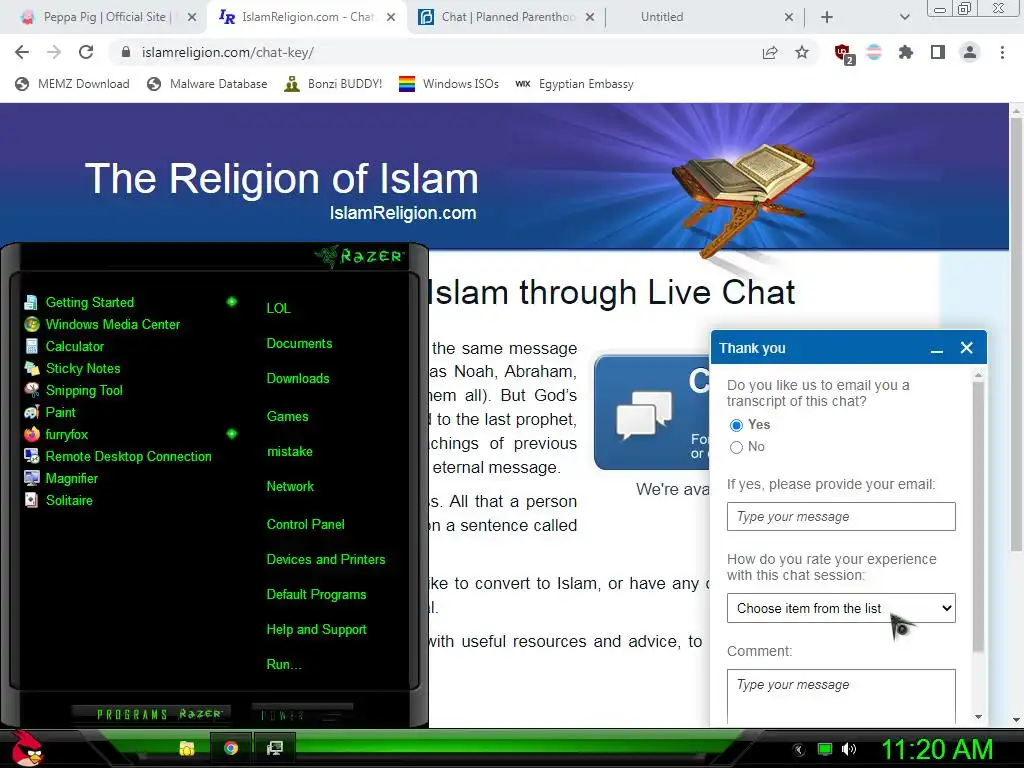Image resolution: width=1024 pixels, height=768 pixels.
Task: Expand the tab search chevron
Action: [x=904, y=17]
